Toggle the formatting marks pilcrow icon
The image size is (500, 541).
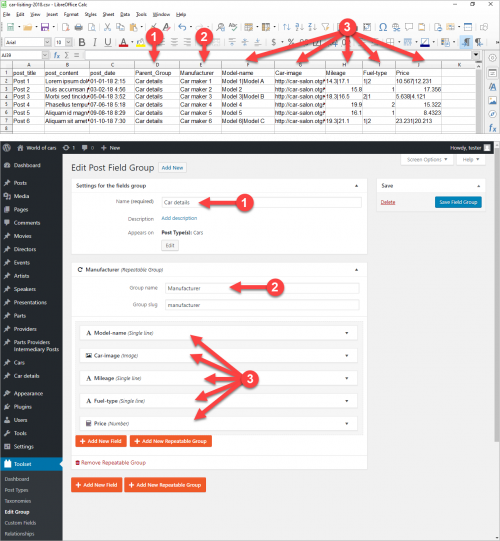pos(479,42)
